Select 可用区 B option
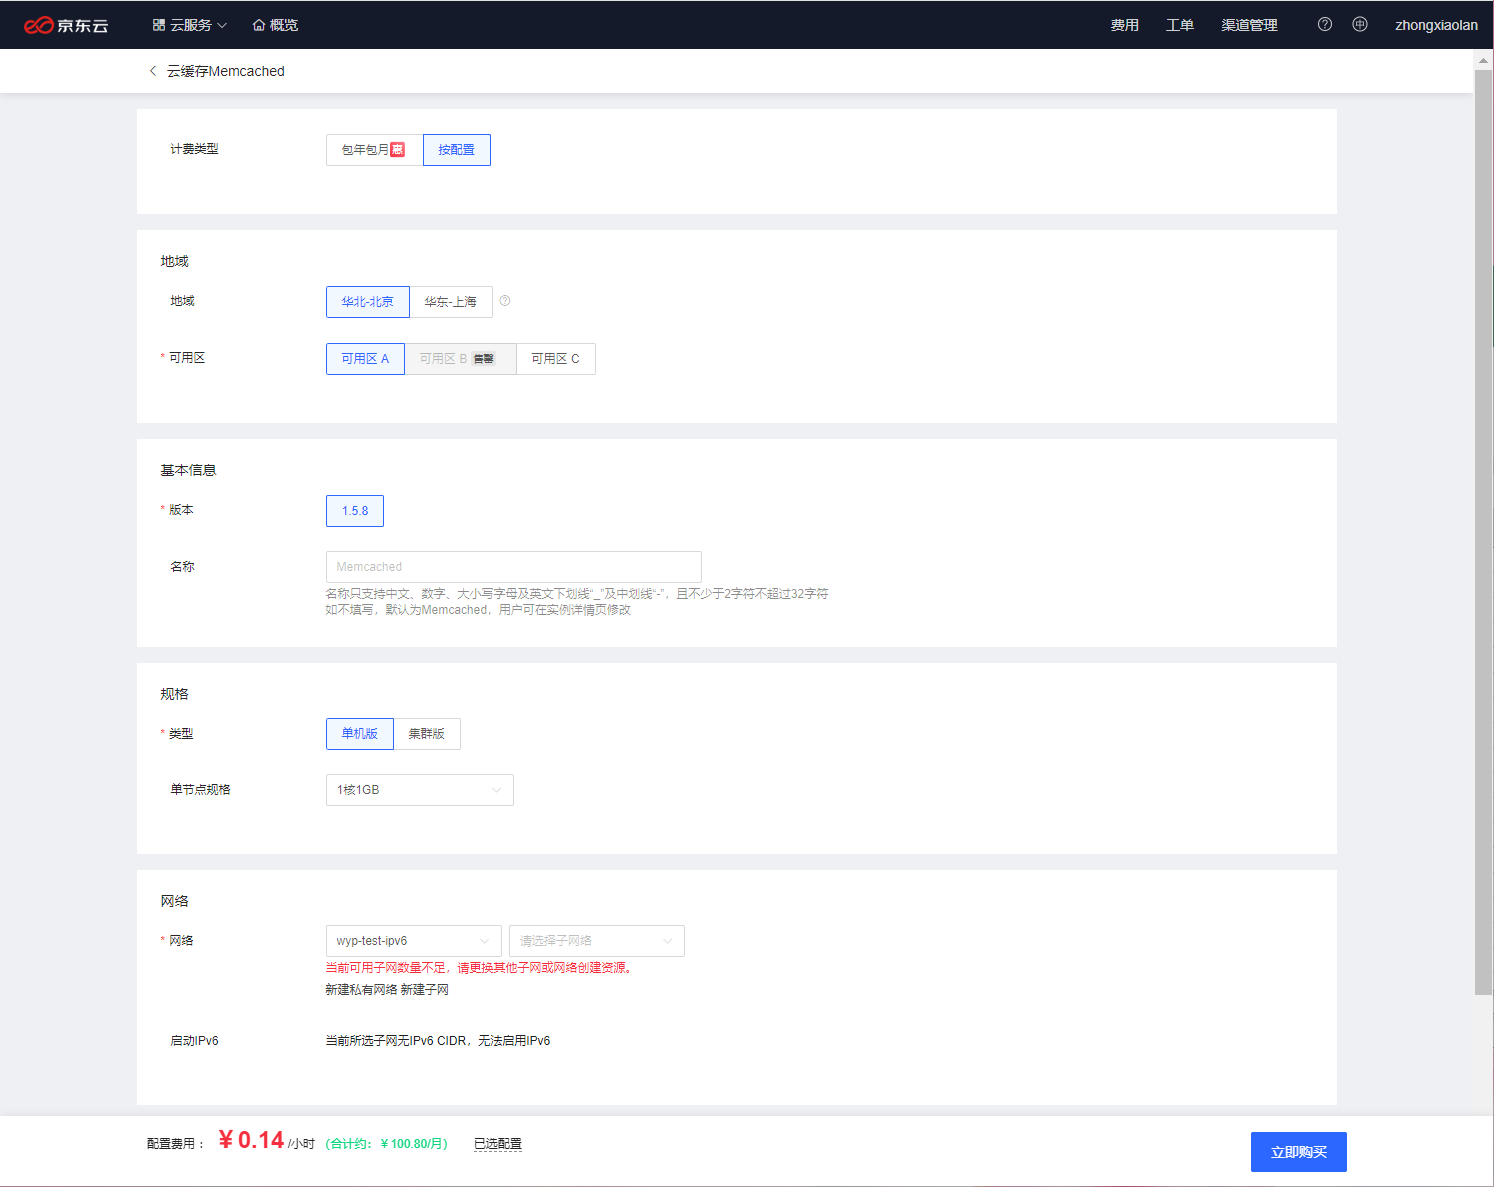This screenshot has height=1187, width=1494. pos(460,359)
